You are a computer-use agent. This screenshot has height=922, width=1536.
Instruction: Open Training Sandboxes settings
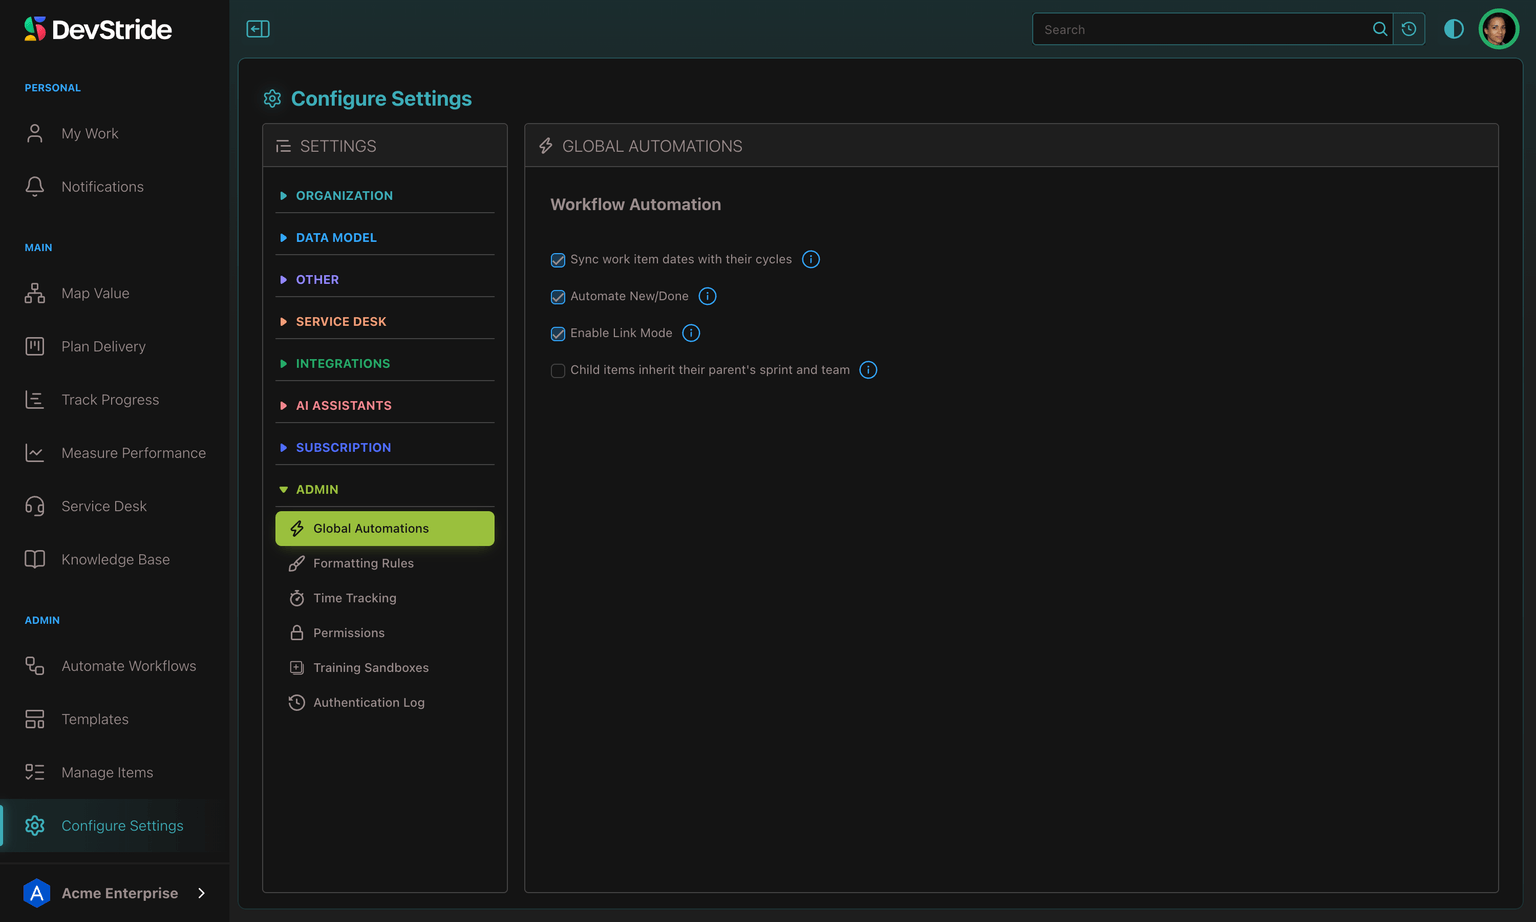(x=385, y=668)
